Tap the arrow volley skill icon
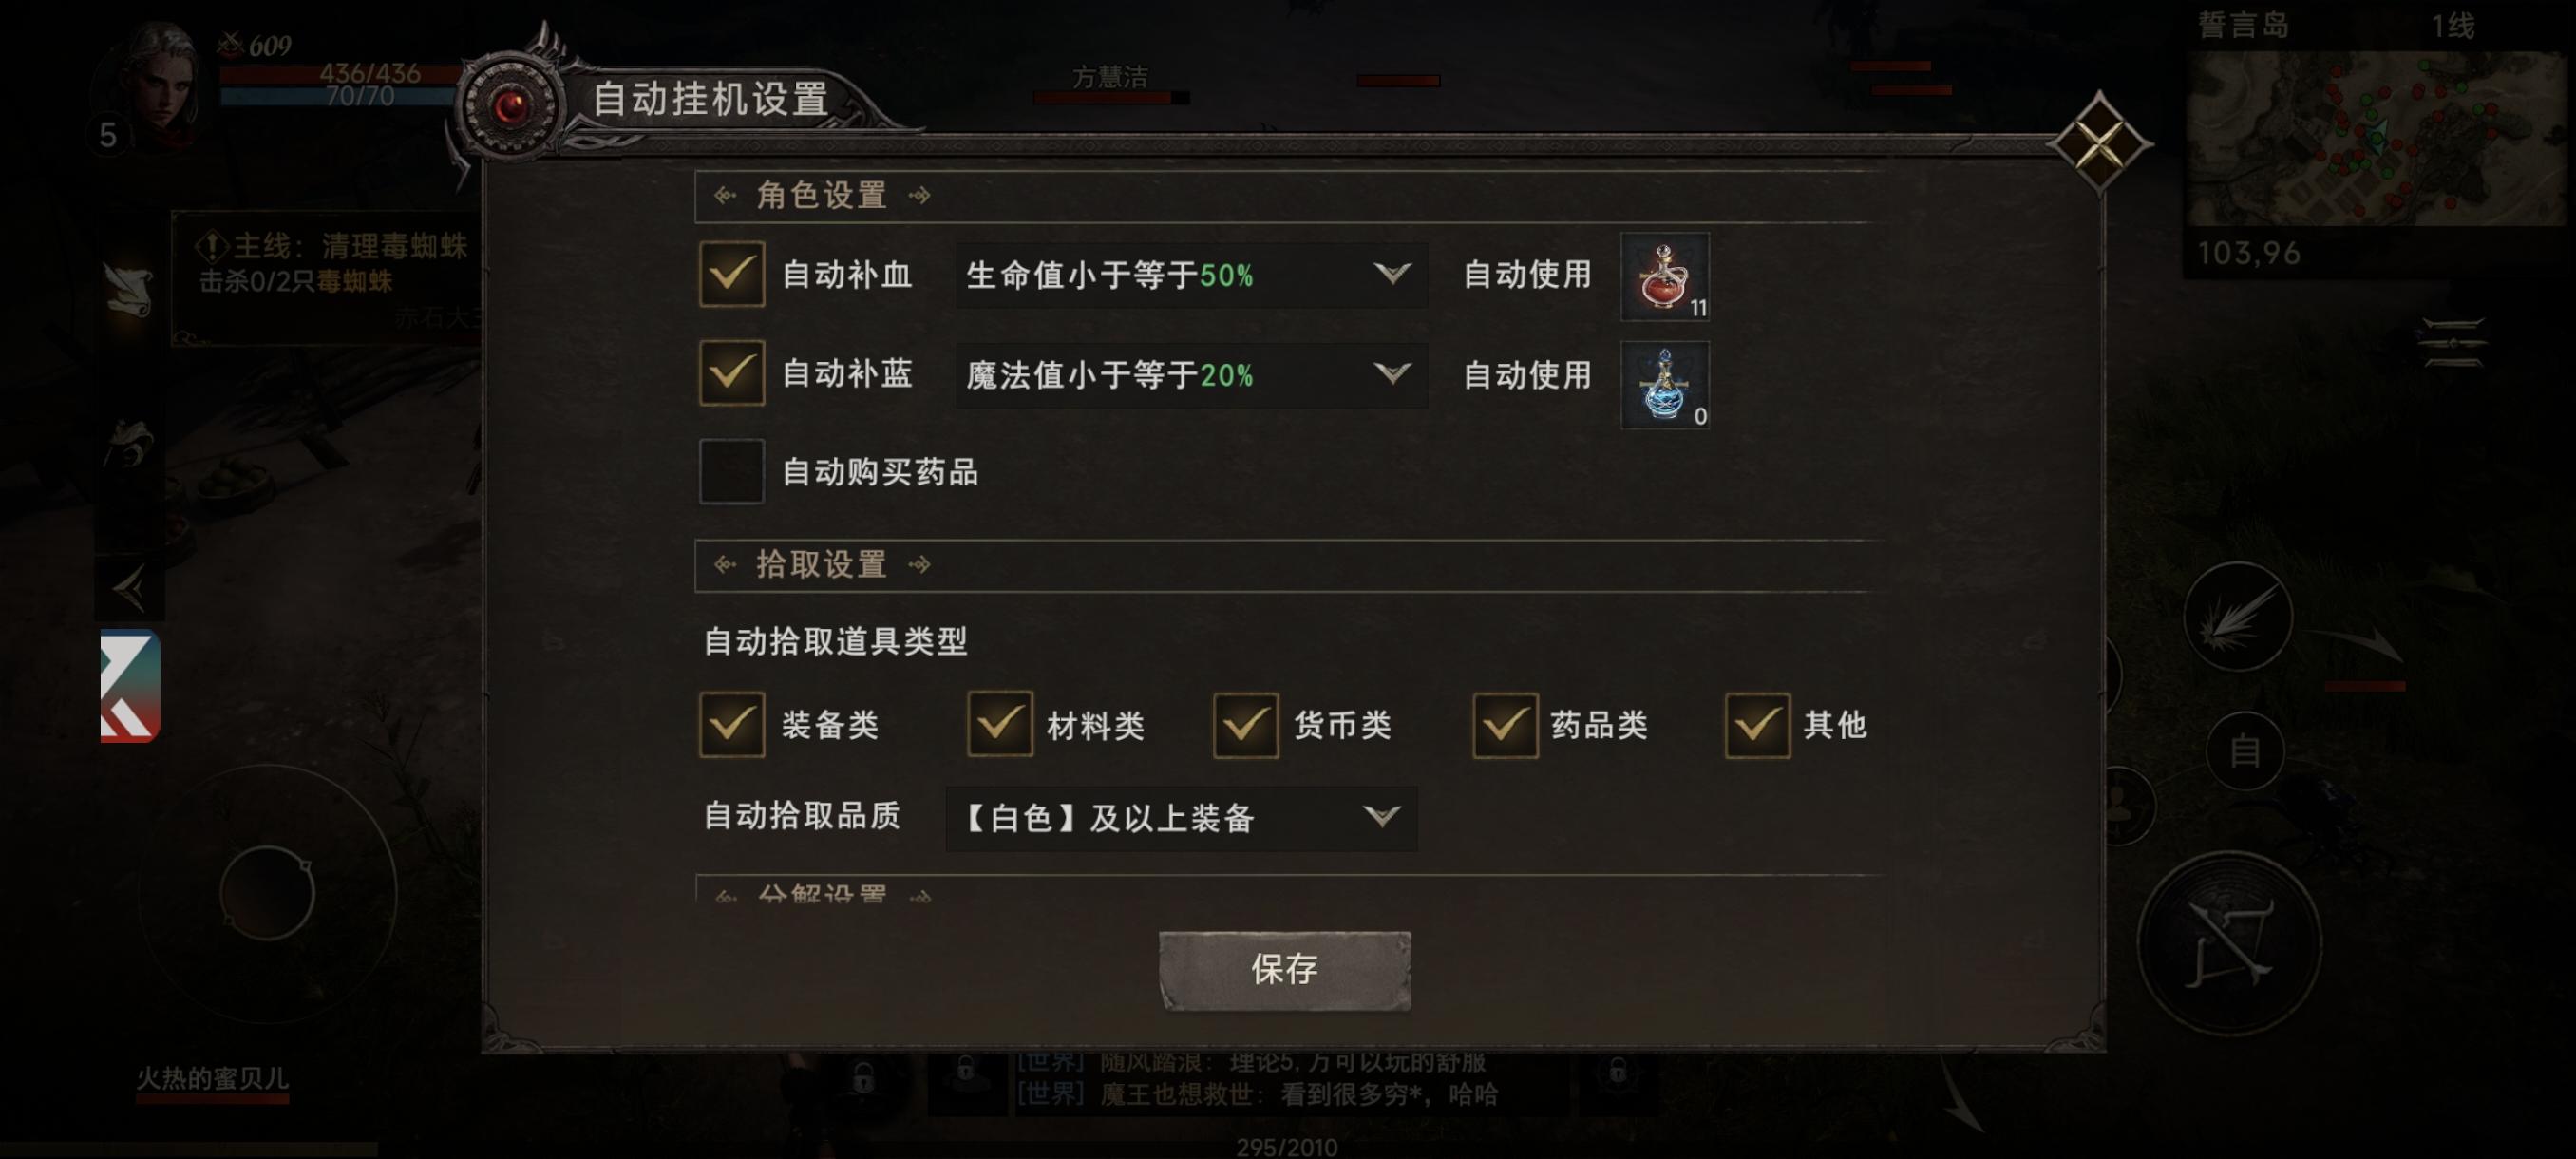 [2238, 616]
